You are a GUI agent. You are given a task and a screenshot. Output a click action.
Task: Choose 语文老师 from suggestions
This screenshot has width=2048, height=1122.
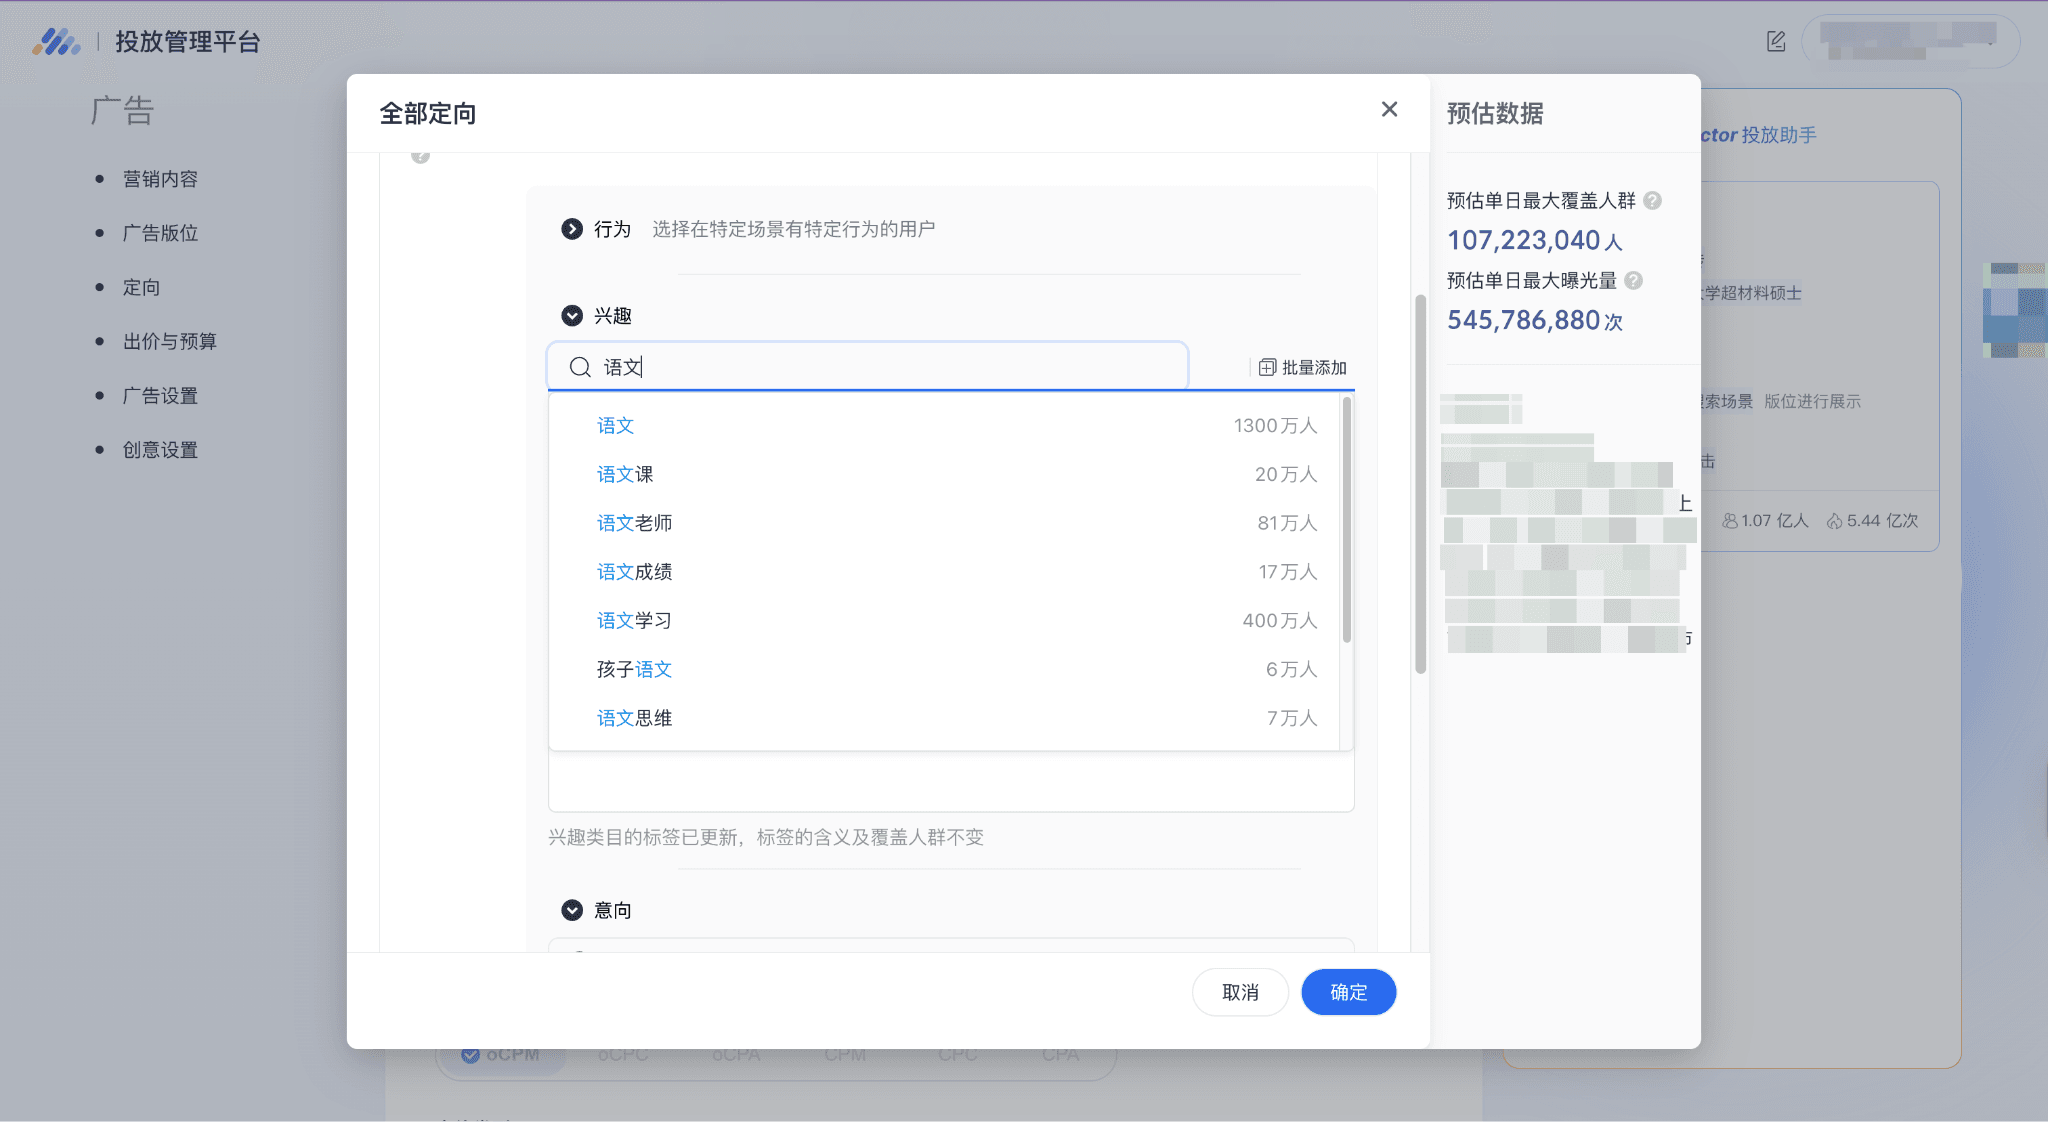point(634,523)
